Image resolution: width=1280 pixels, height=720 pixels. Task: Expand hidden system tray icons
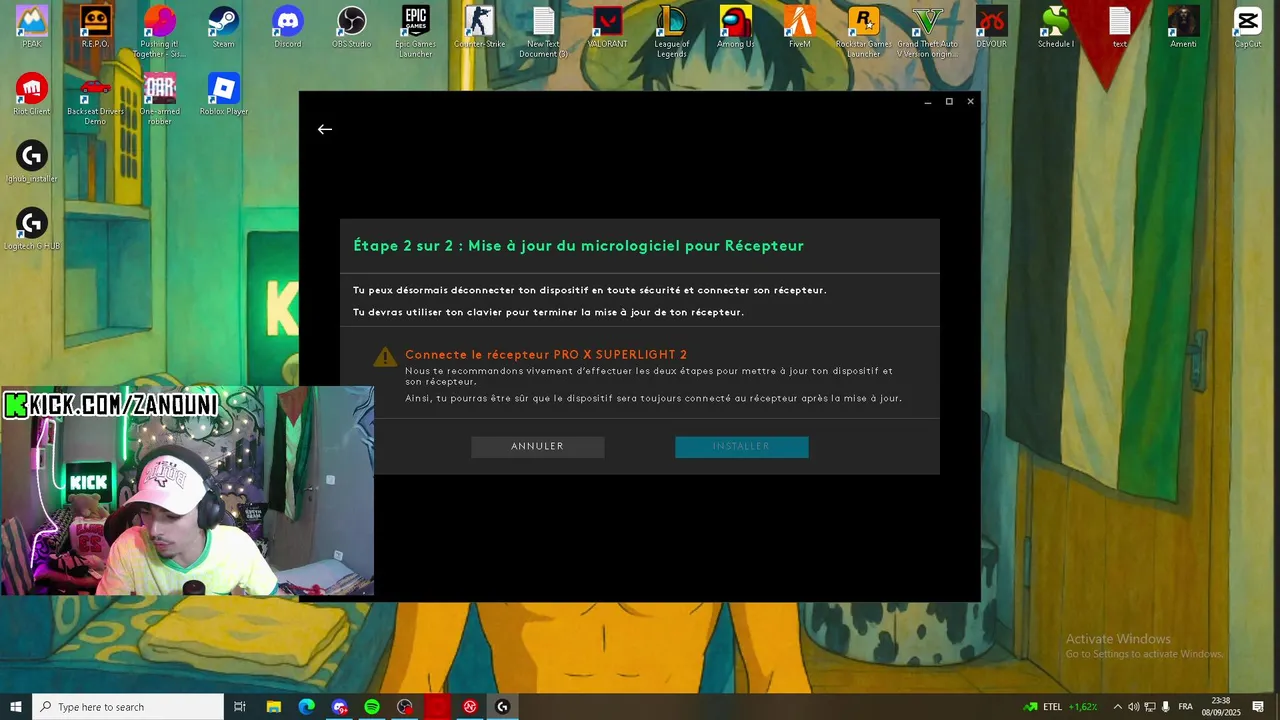(1117, 707)
